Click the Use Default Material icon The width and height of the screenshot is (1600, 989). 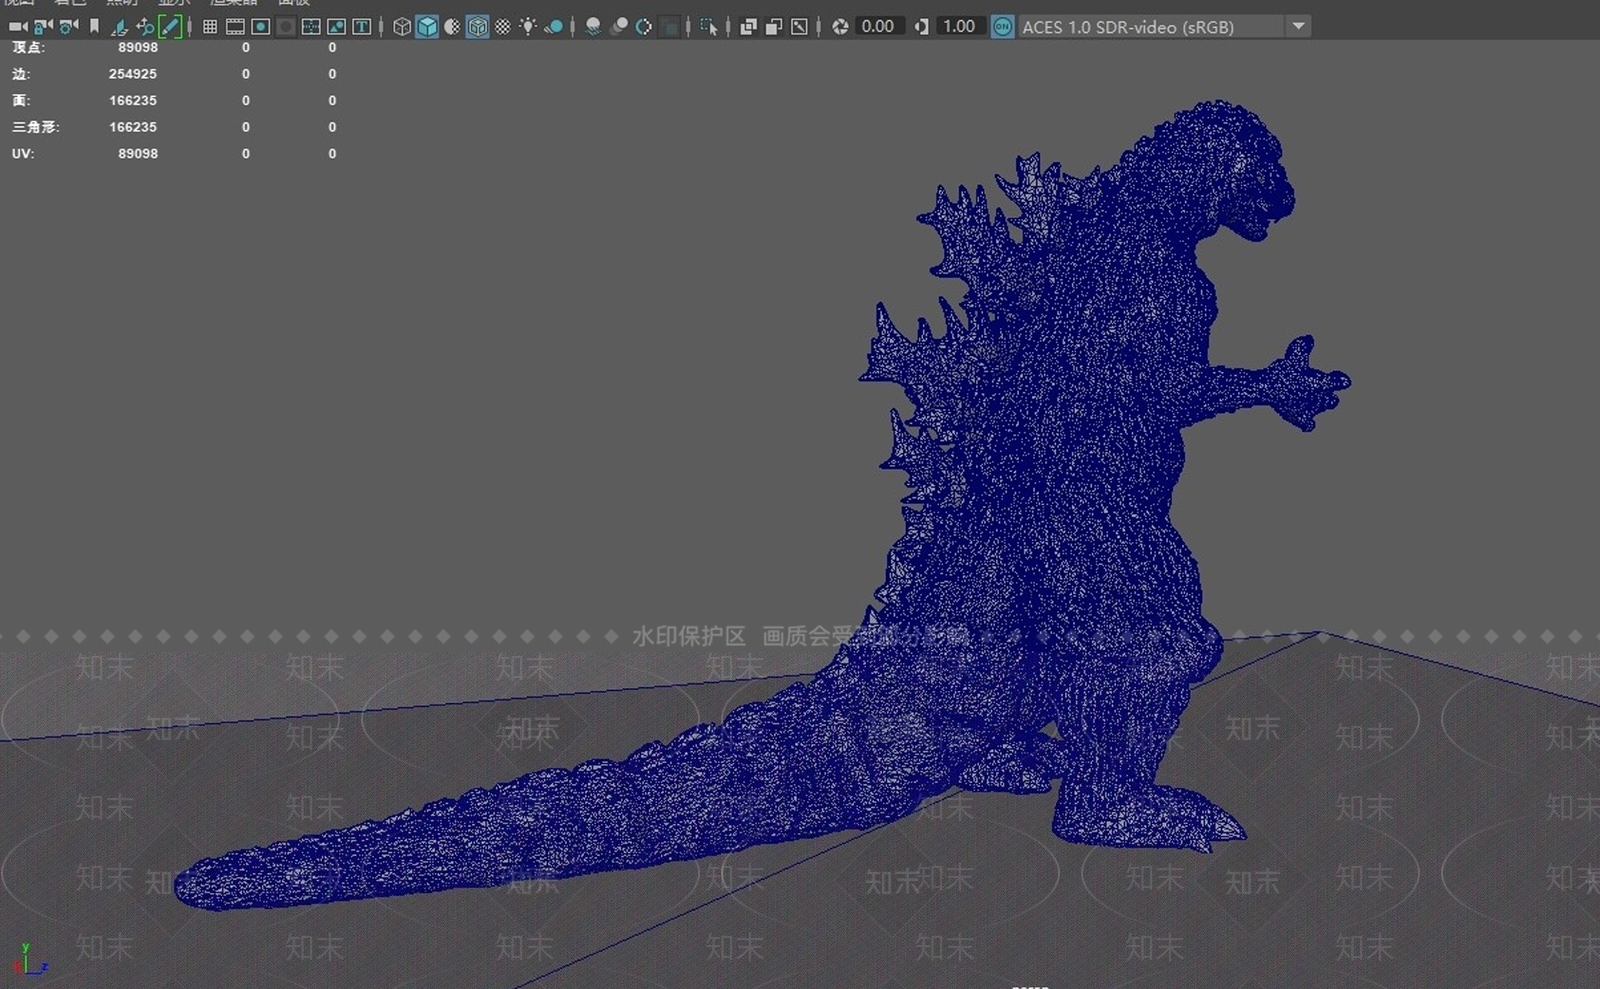pos(452,27)
